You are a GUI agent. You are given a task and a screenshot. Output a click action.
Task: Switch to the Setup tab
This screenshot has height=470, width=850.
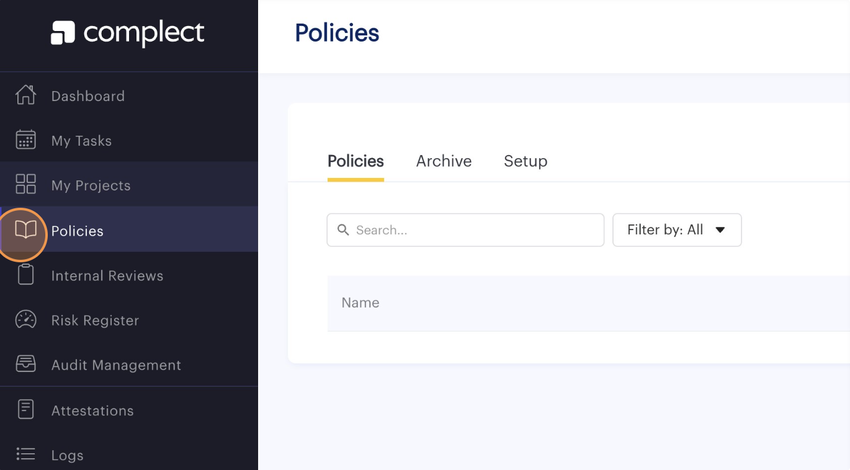point(525,161)
